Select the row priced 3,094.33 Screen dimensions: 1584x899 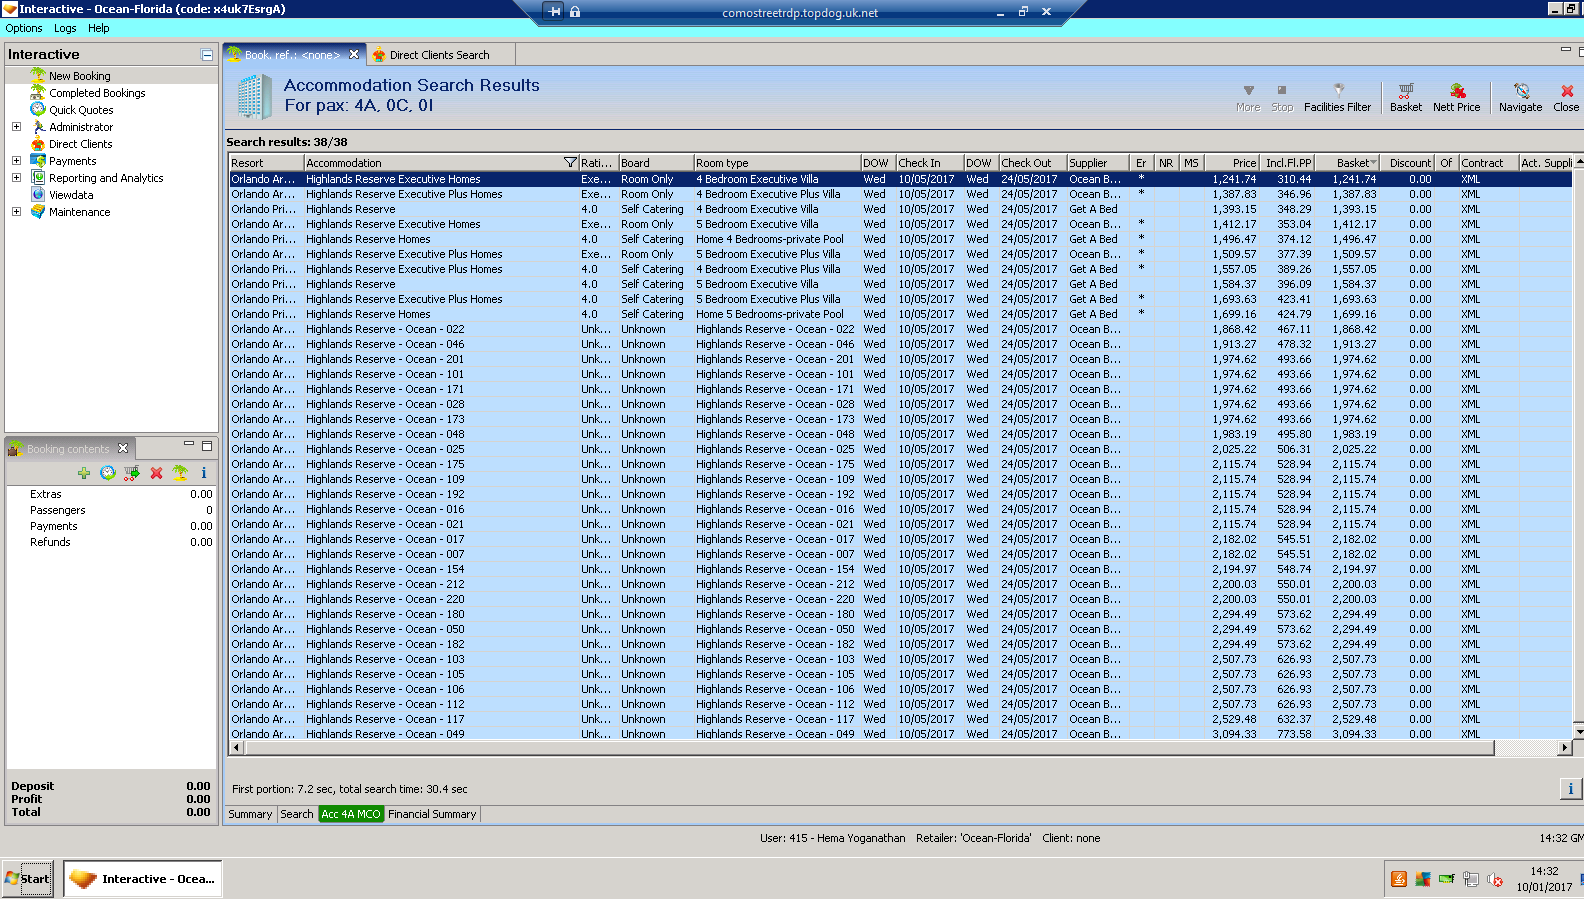pos(900,734)
